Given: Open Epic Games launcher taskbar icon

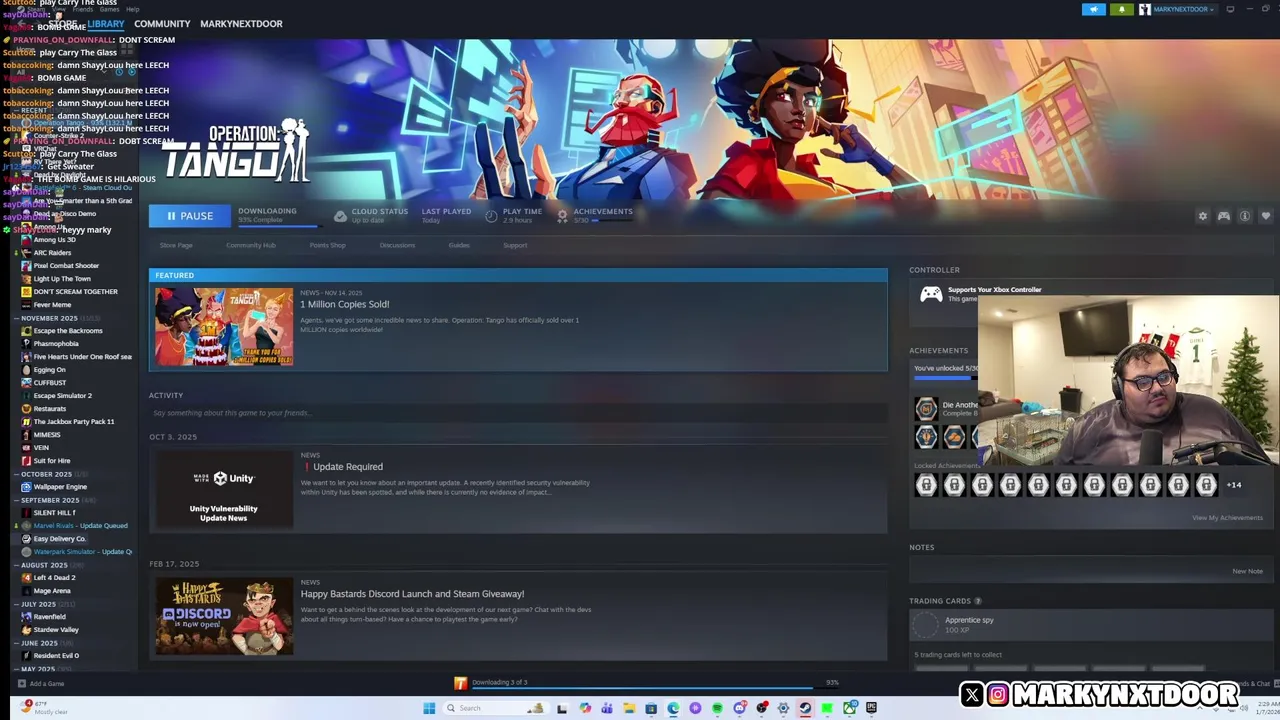Looking at the screenshot, I should [871, 708].
